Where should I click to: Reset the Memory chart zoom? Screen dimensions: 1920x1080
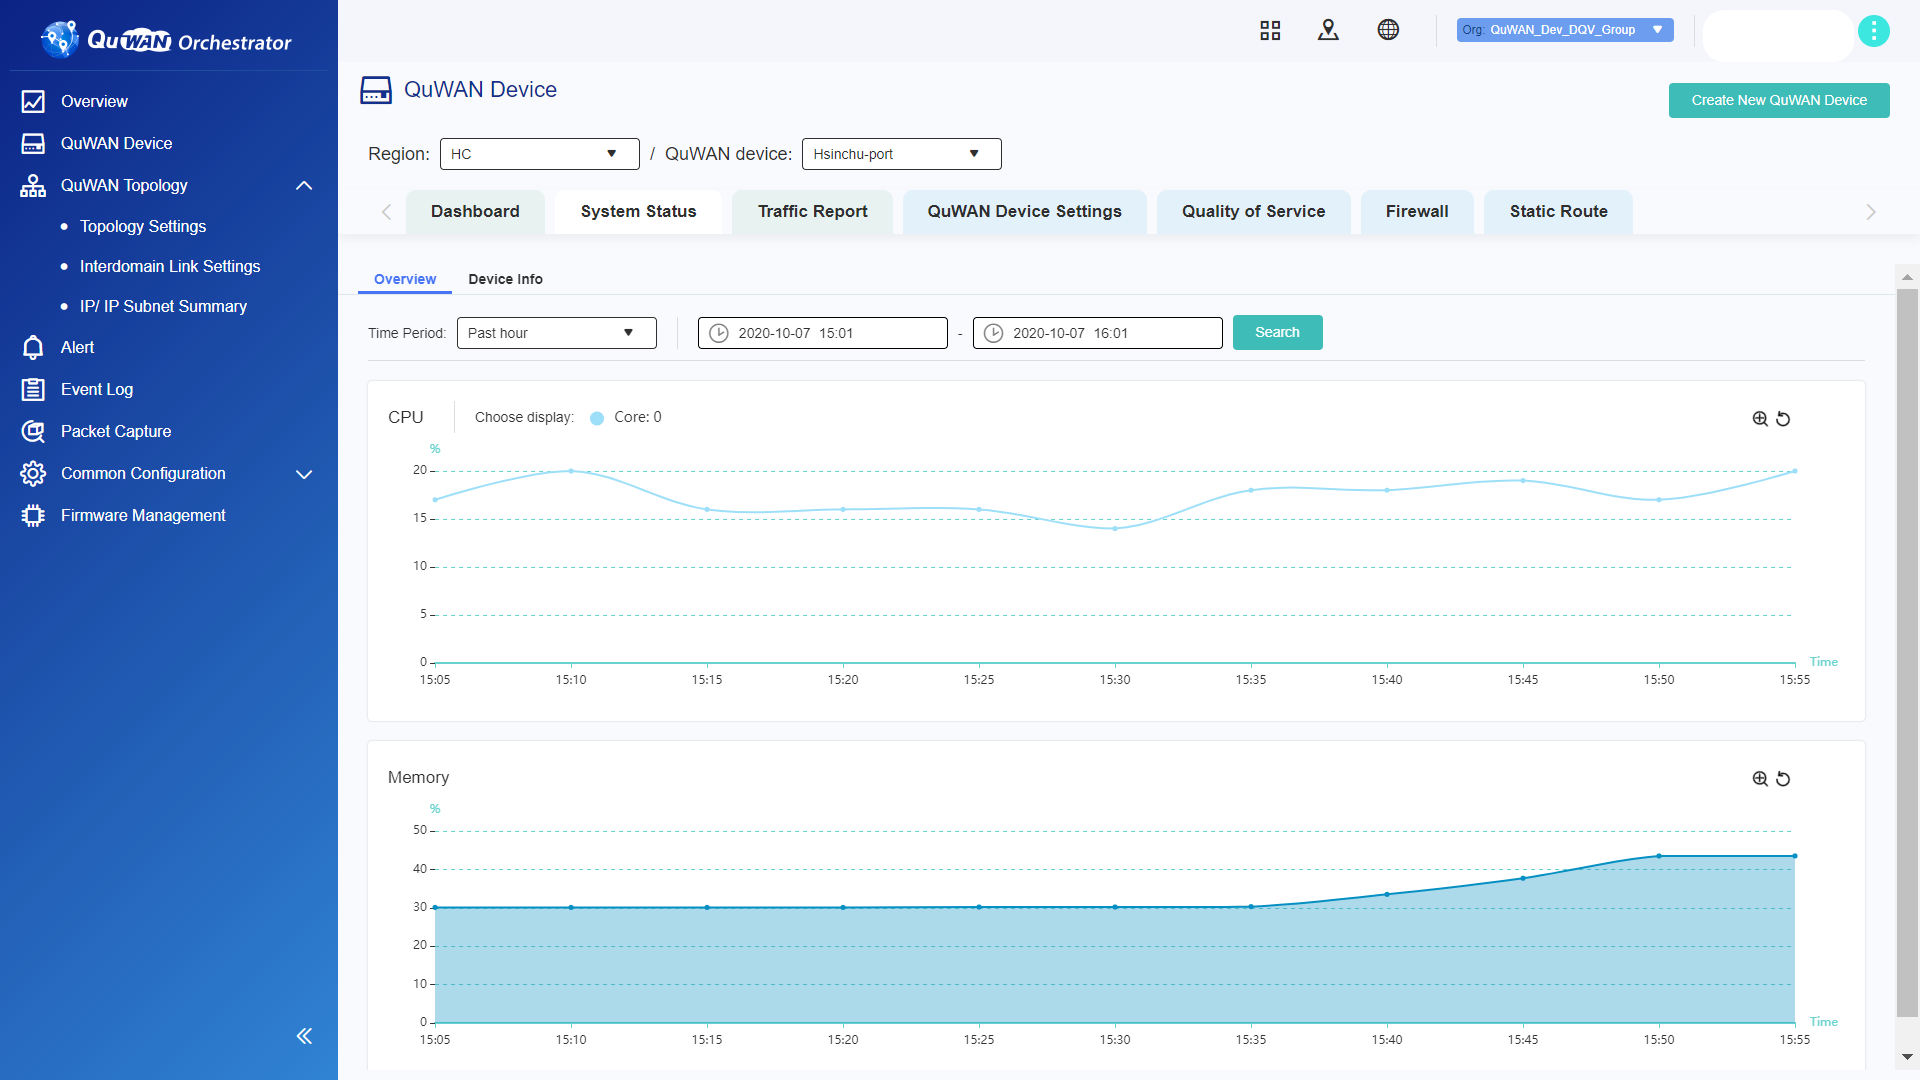[1783, 779]
